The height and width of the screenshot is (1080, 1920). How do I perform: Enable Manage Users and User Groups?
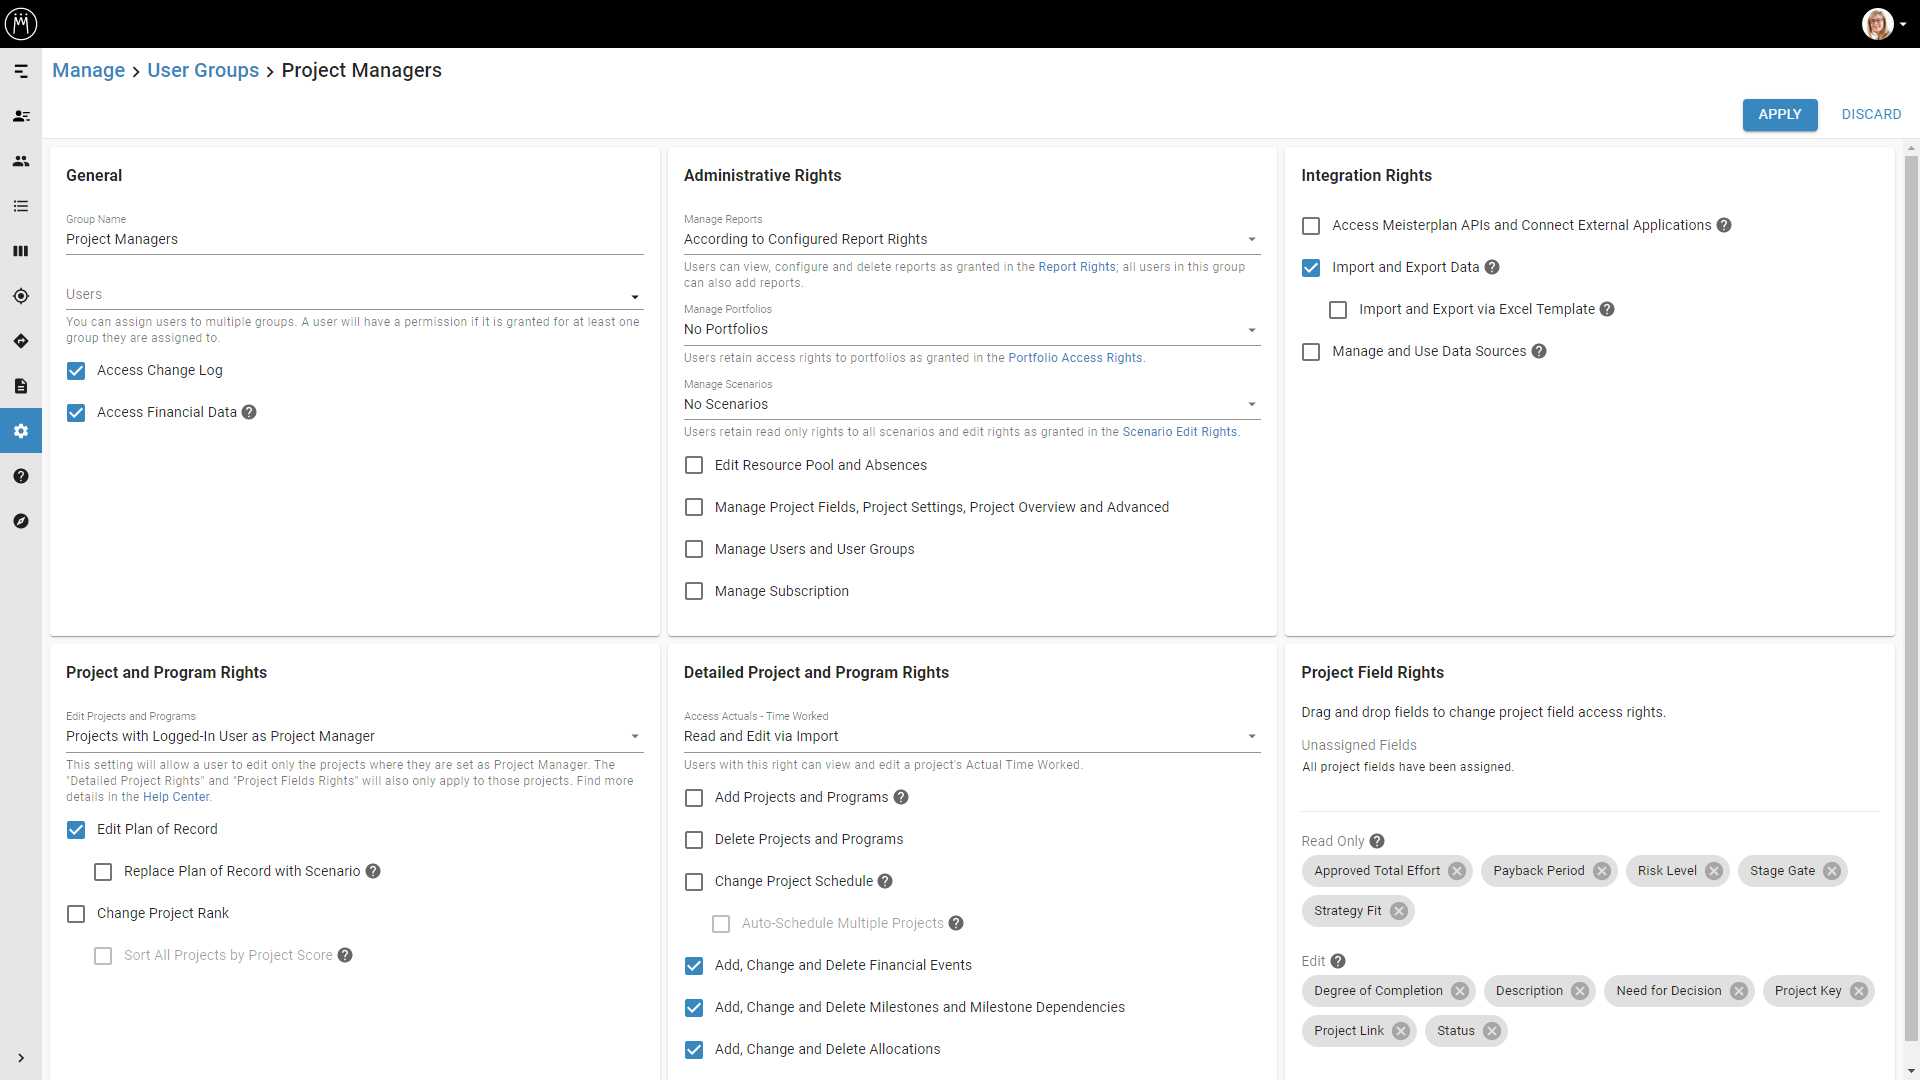[x=694, y=549]
